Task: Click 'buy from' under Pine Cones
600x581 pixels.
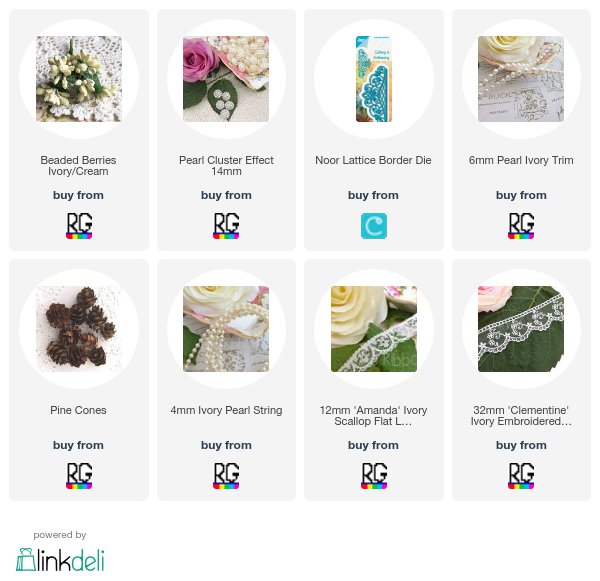Action: click(x=78, y=445)
